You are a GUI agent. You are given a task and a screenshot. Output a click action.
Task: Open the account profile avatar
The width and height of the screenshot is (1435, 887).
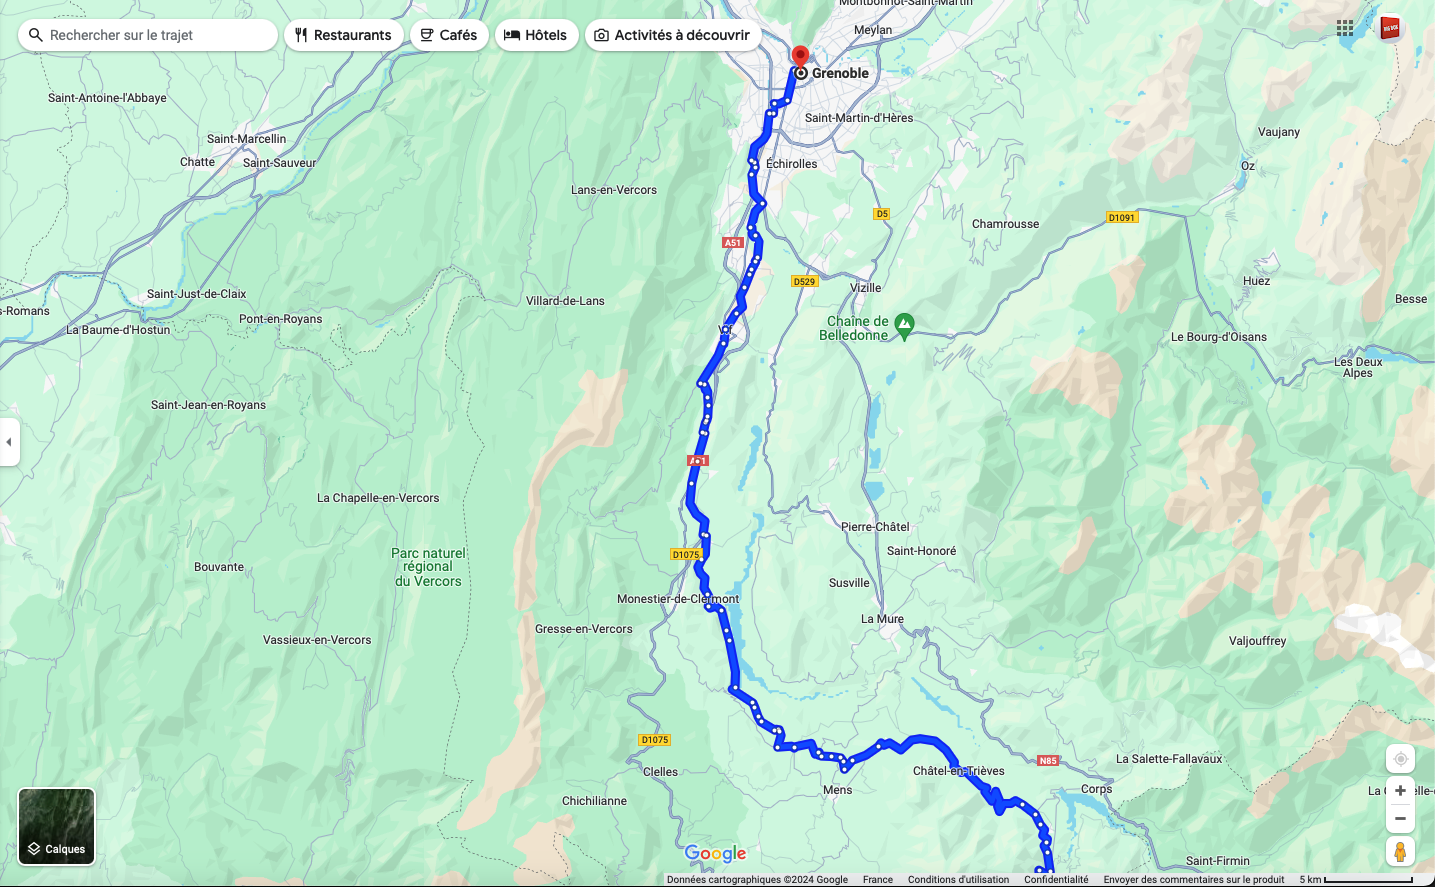click(x=1390, y=28)
